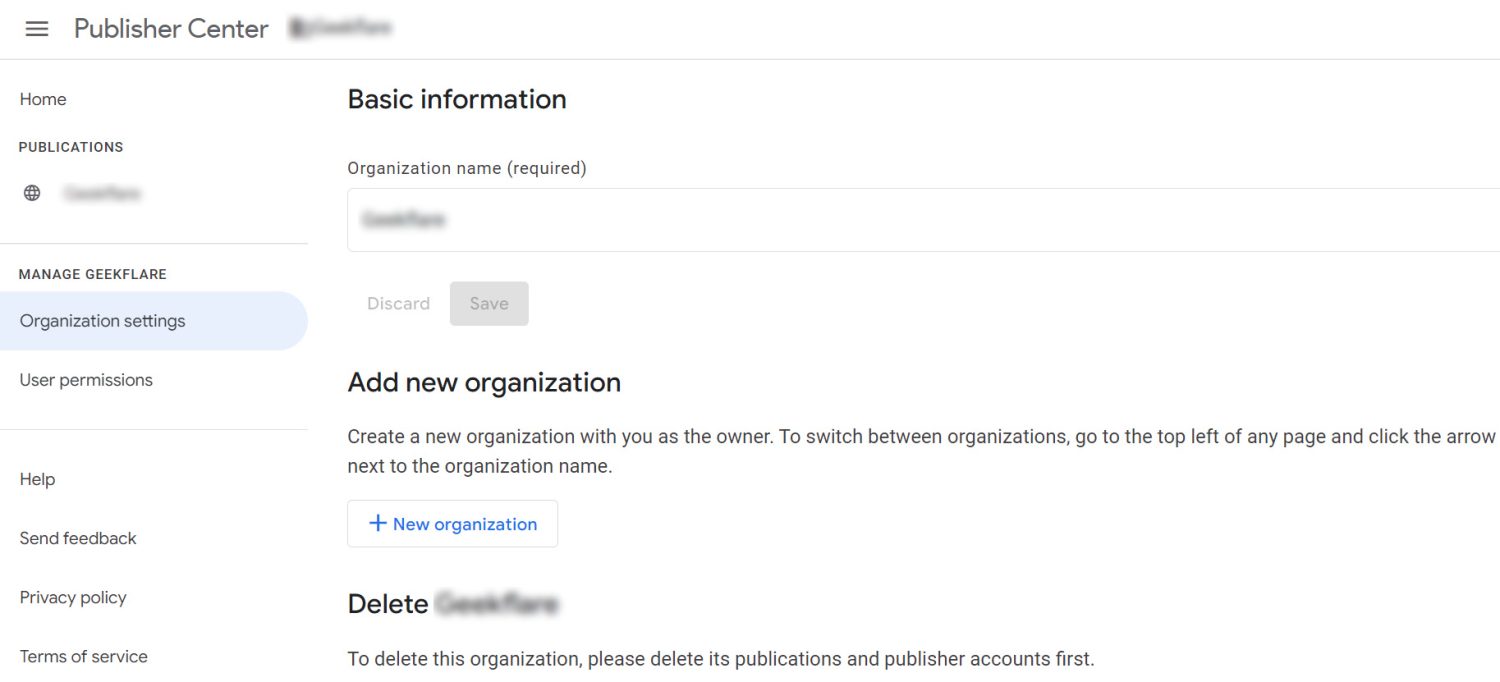Click the Add new organization heading
The image size is (1500, 682).
tap(484, 382)
